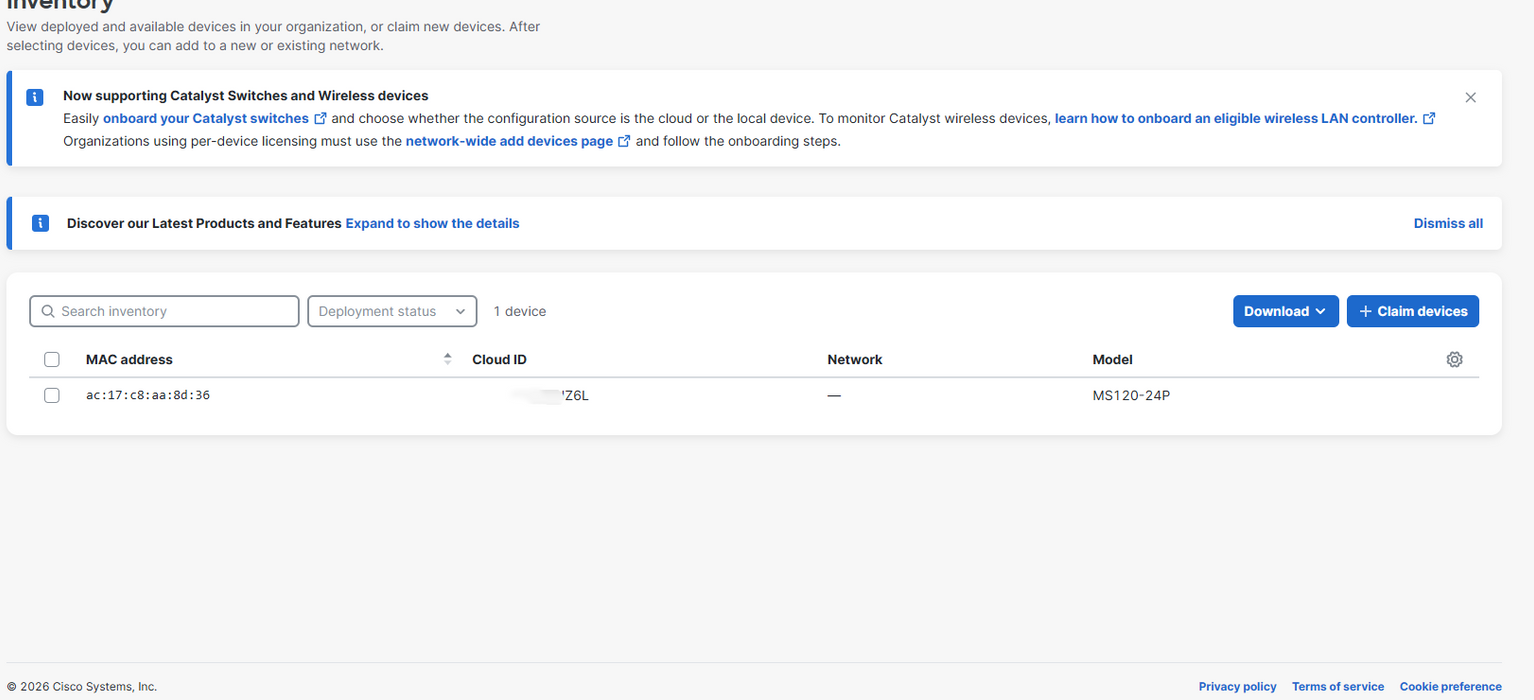Open table column settings gear

1454,359
